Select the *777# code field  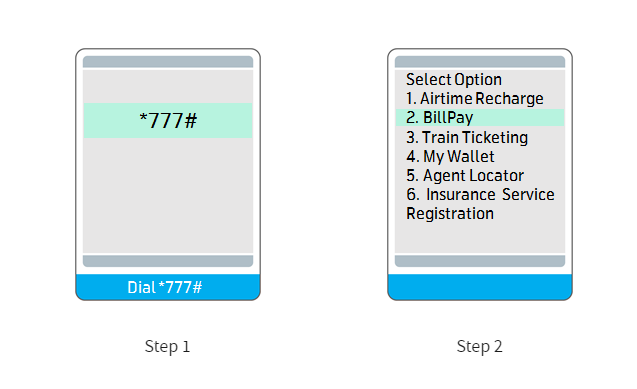point(168,121)
